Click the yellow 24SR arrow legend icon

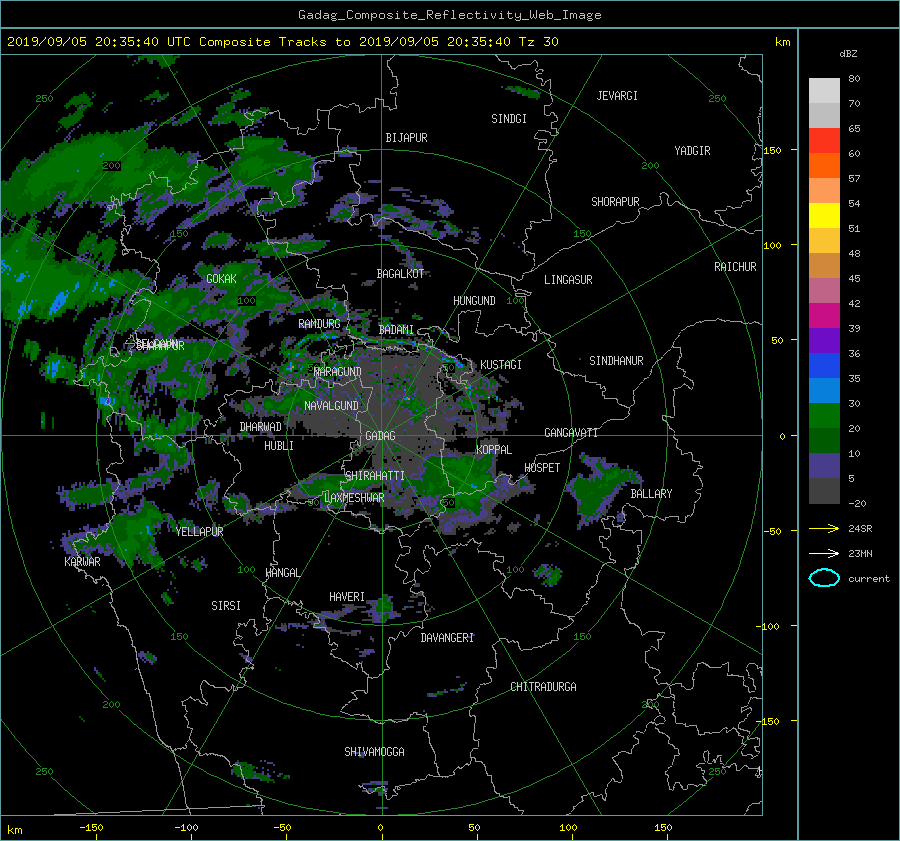click(824, 528)
